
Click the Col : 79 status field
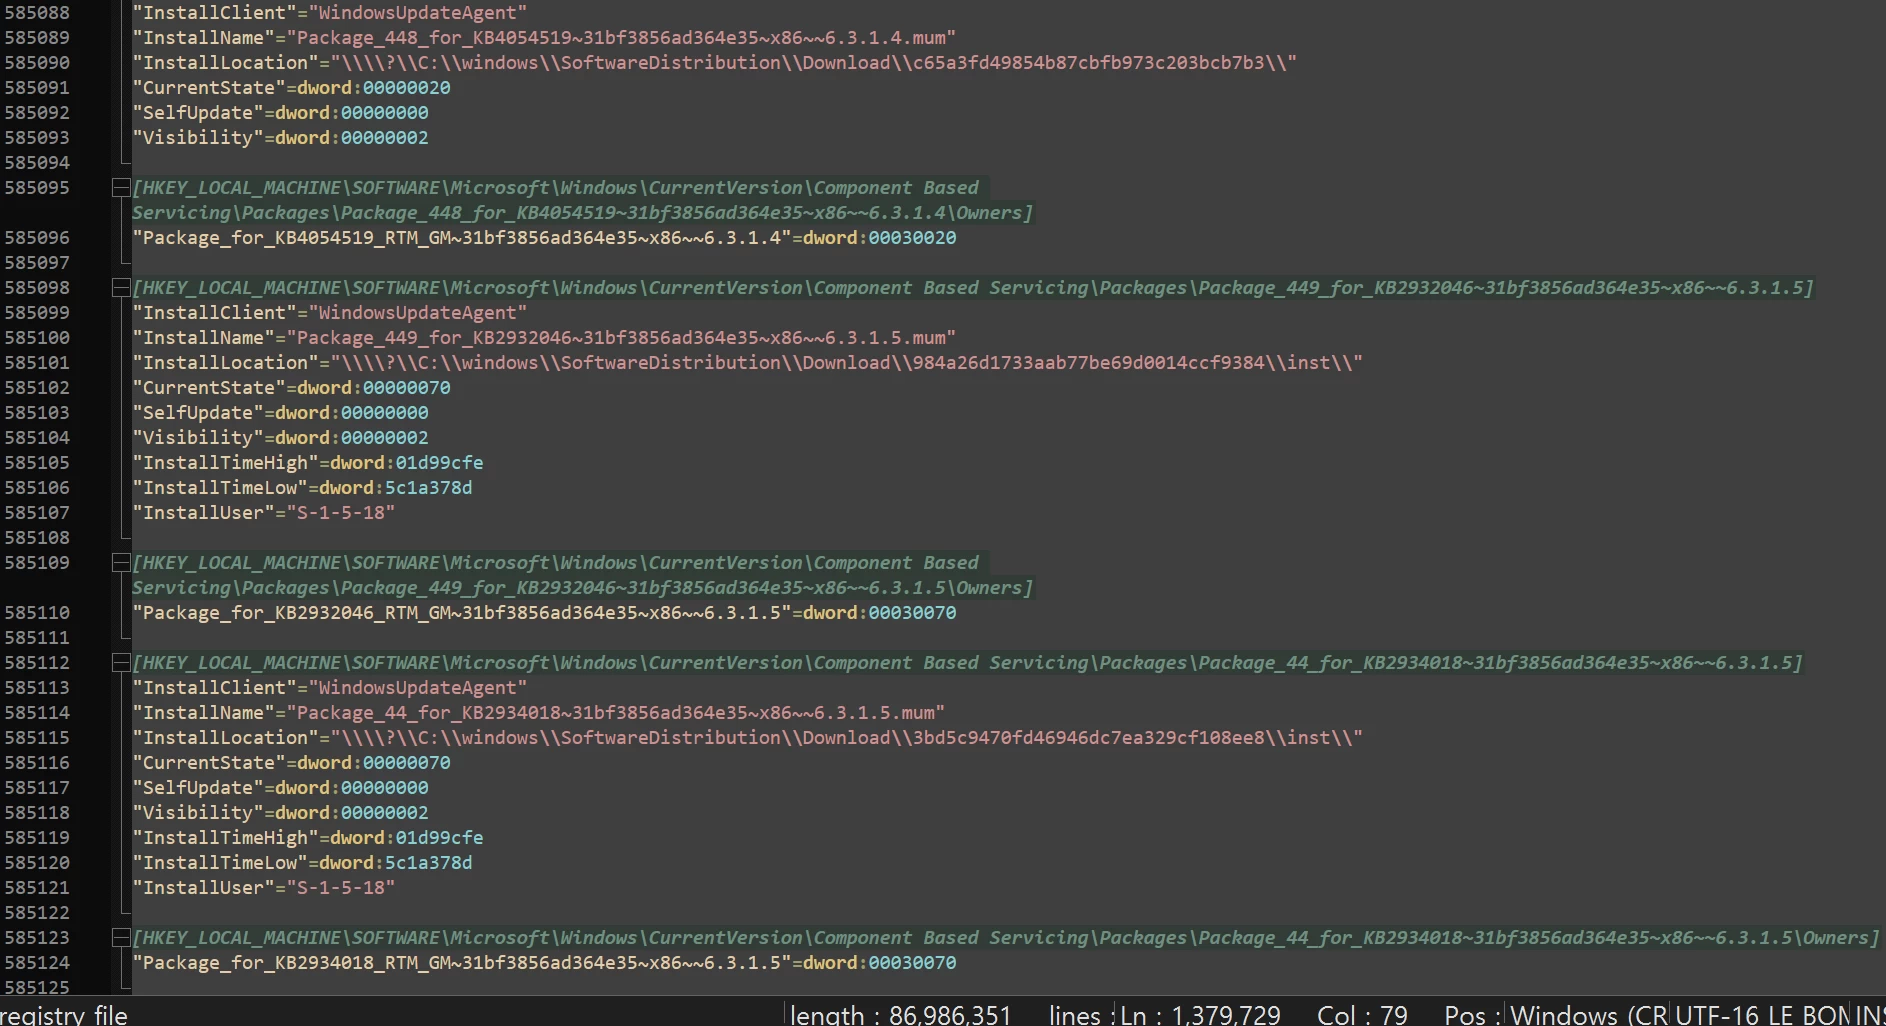point(1362,1014)
